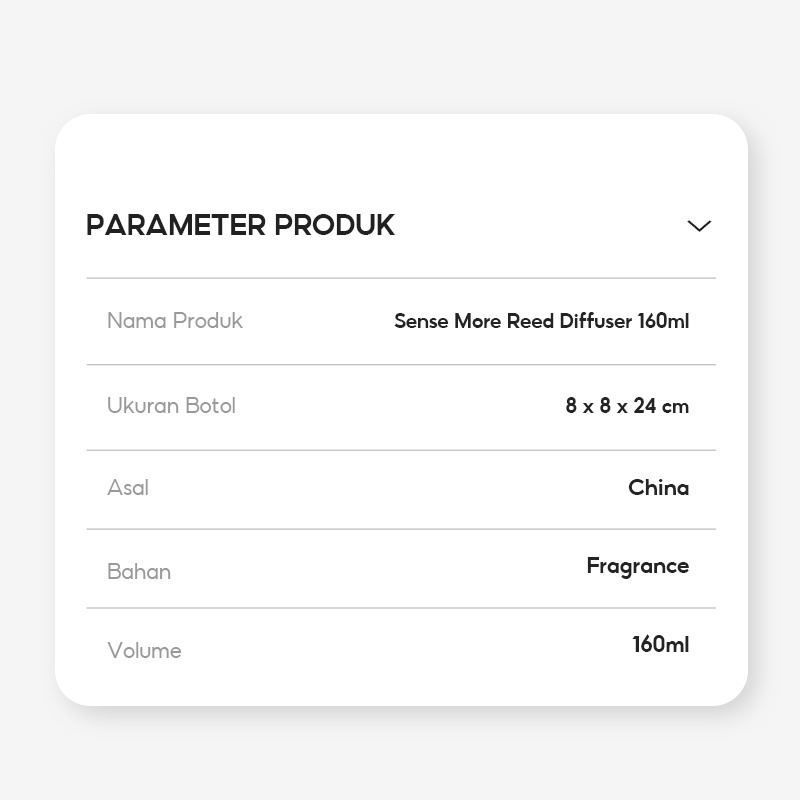Click the word Diffuser in product name
Viewport: 800px width, 800px height.
coord(596,321)
